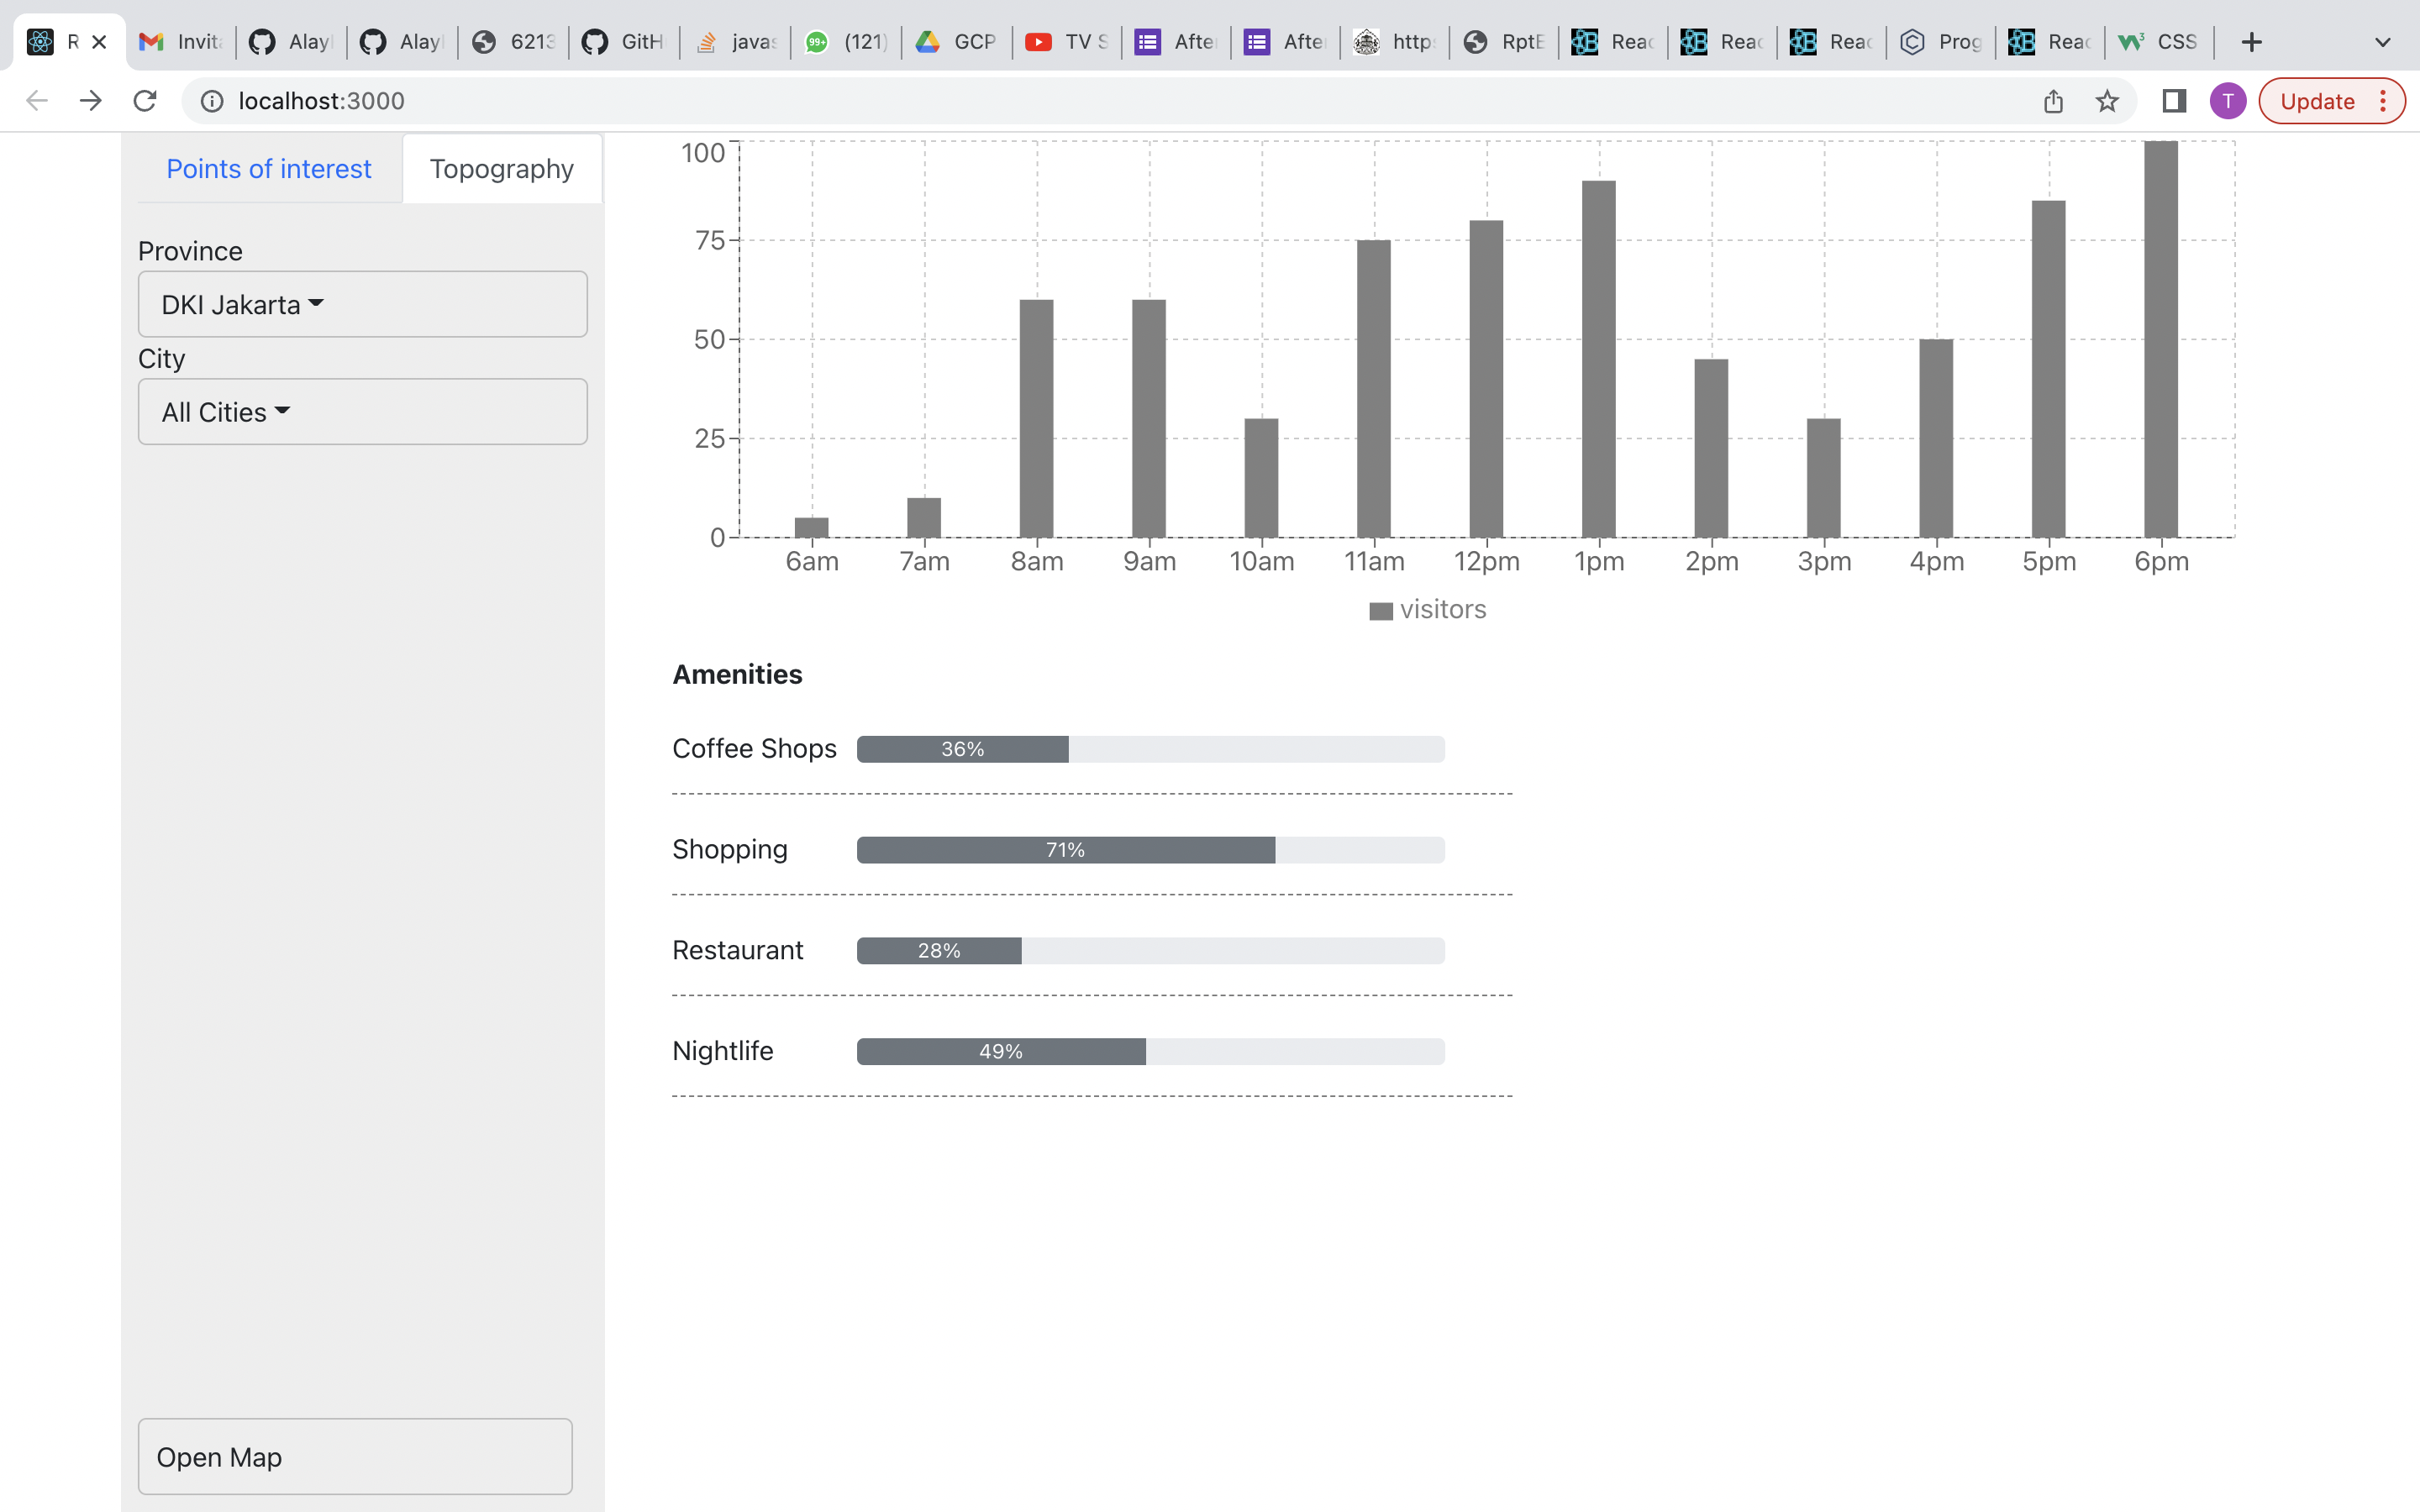This screenshot has height=1512, width=2420.
Task: Toggle visitors series in chart legend
Action: 1427,610
